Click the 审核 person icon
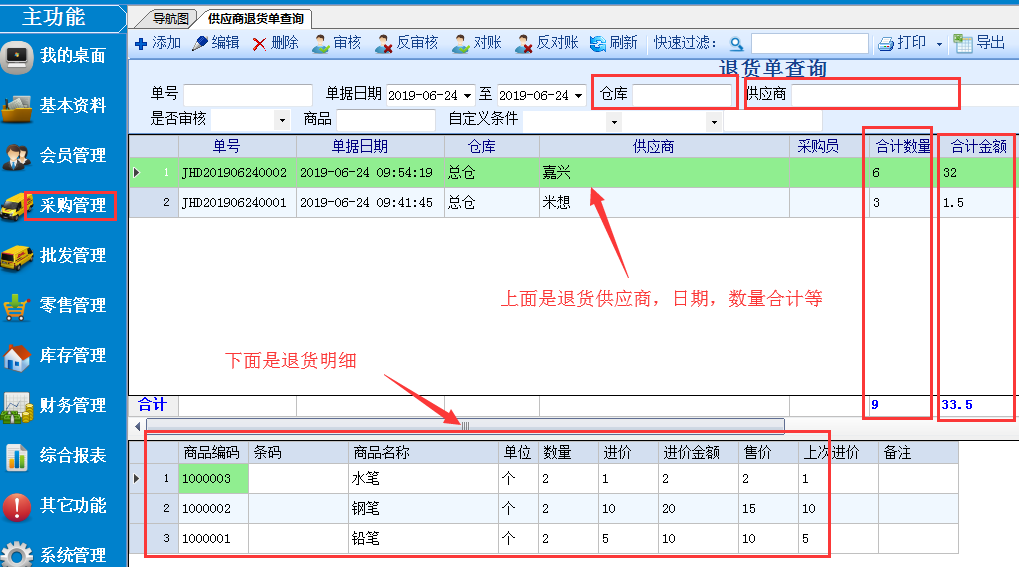Image resolution: width=1019 pixels, height=567 pixels. tap(320, 44)
